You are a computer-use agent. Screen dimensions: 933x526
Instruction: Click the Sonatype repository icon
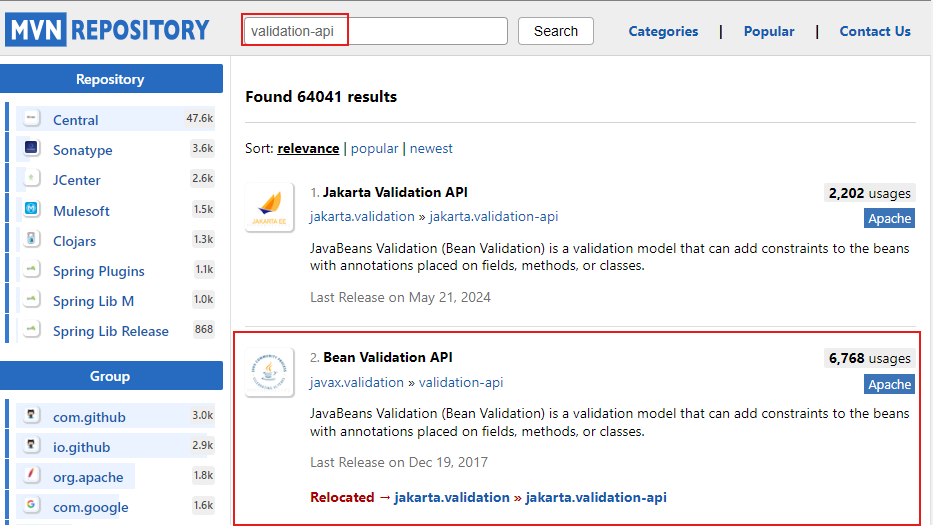coord(32,148)
